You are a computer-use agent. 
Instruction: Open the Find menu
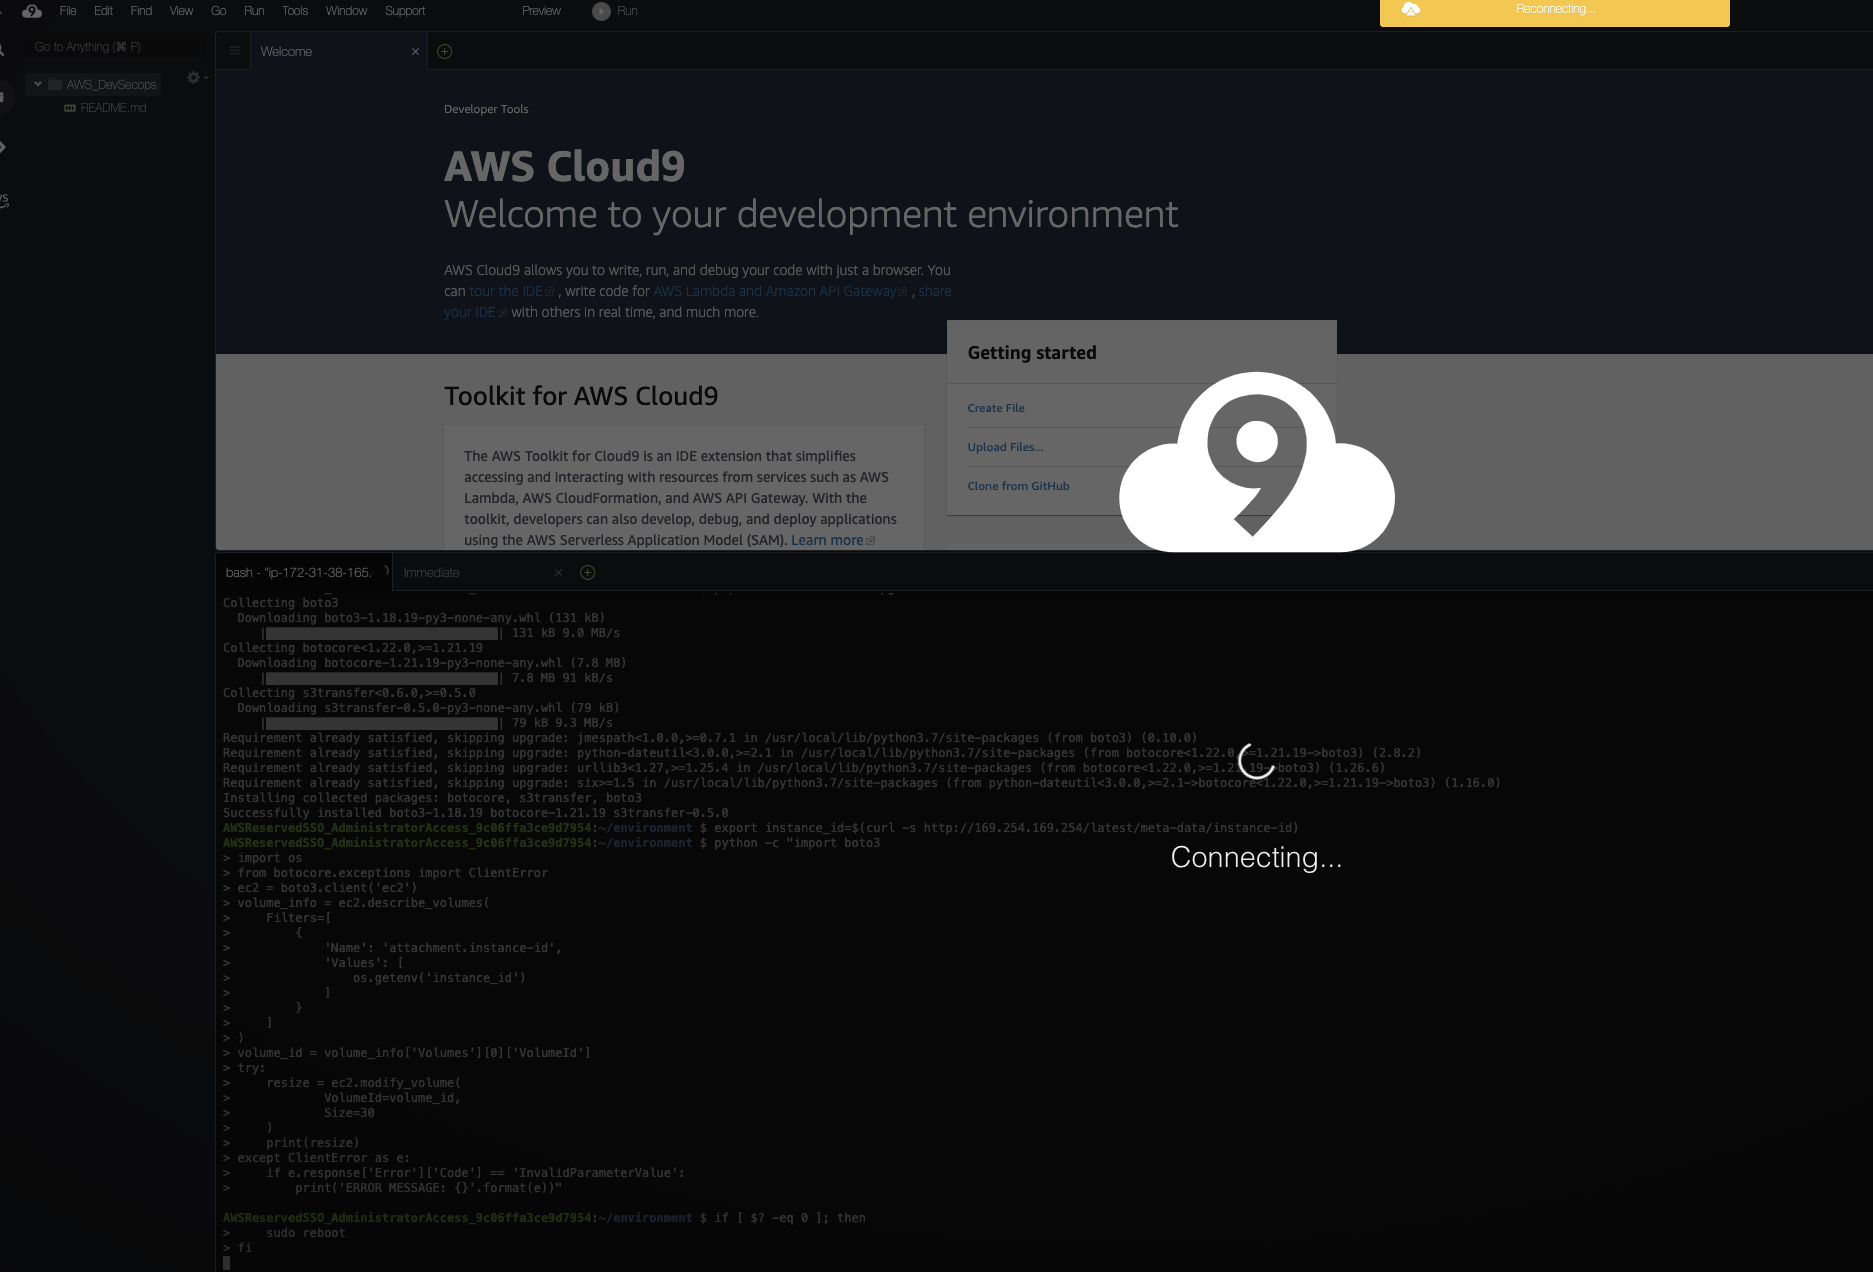(x=141, y=11)
